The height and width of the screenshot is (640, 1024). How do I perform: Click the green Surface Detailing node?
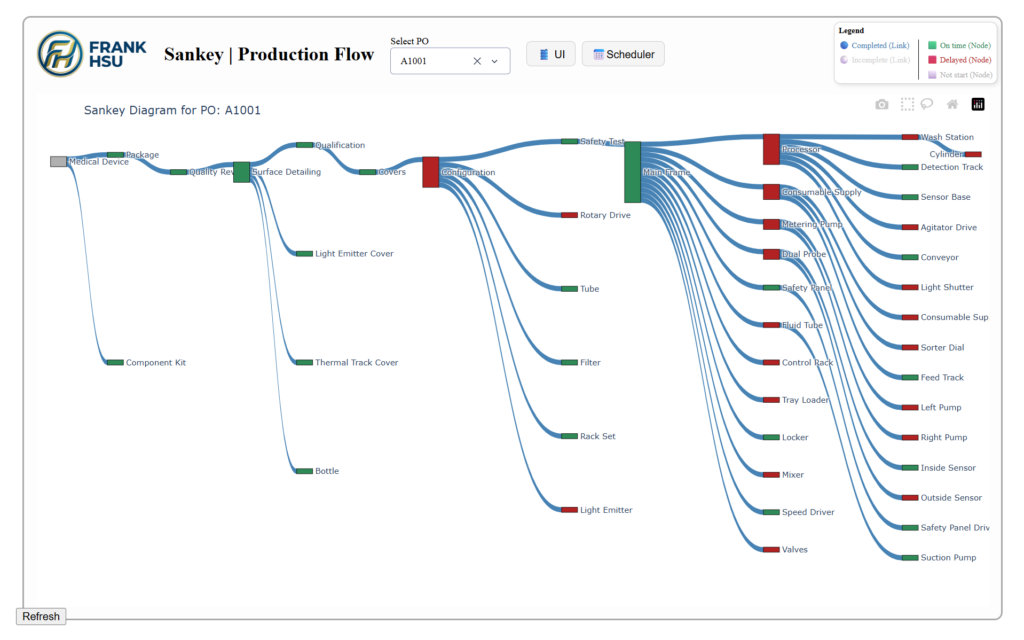point(241,172)
